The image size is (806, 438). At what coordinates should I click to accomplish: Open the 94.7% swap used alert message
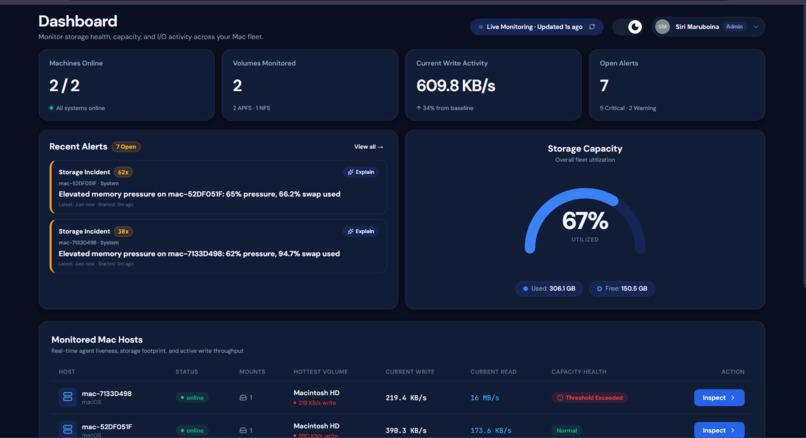[x=199, y=253]
